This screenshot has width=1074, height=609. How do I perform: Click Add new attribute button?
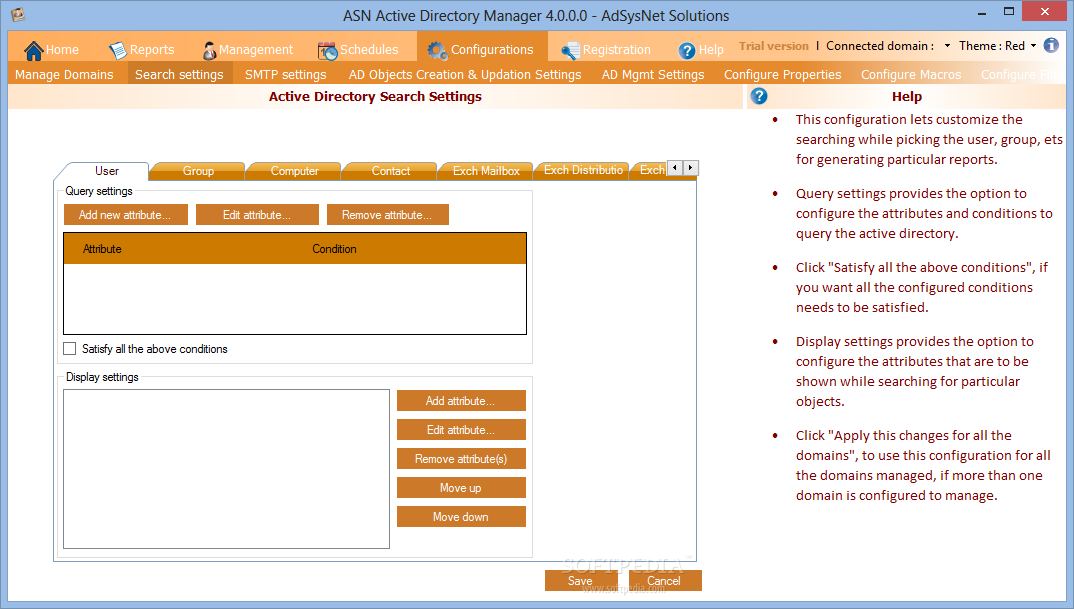click(125, 214)
